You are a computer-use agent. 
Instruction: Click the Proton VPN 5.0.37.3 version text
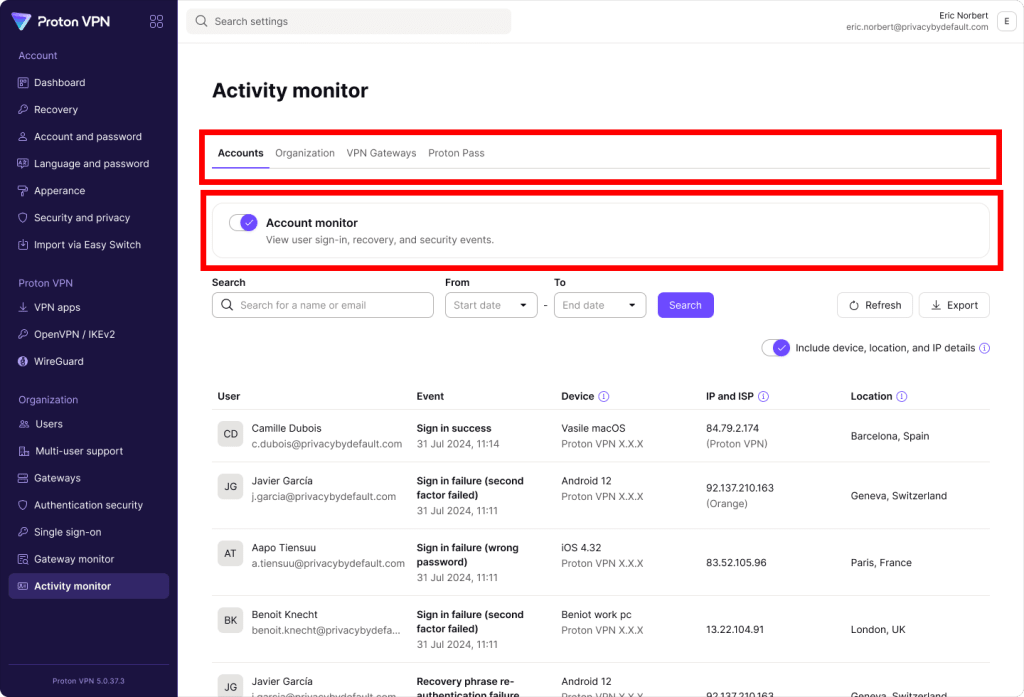[88, 681]
